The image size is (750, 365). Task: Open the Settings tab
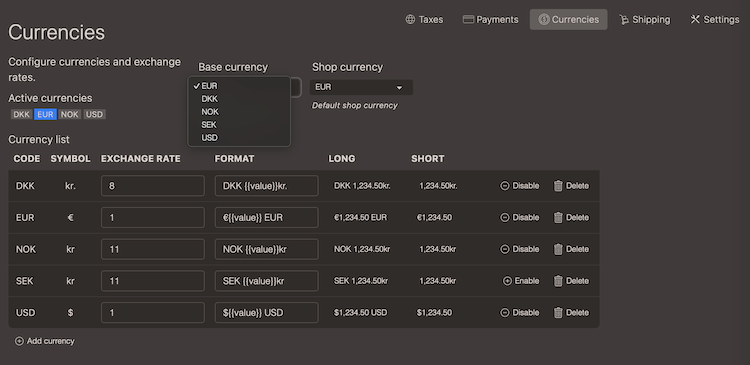click(715, 20)
